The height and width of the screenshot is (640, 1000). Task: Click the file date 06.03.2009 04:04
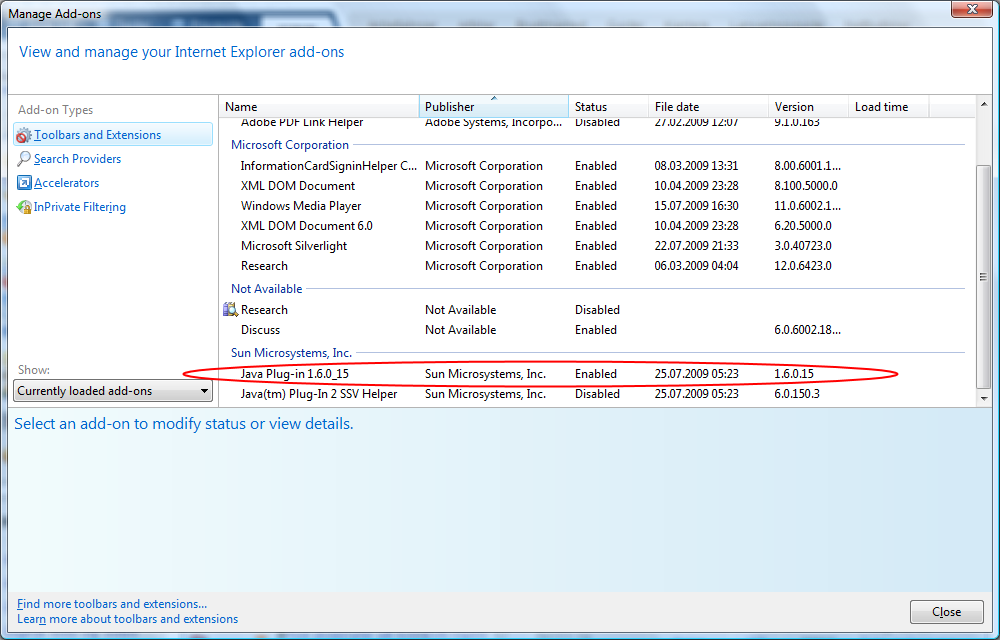(x=696, y=266)
